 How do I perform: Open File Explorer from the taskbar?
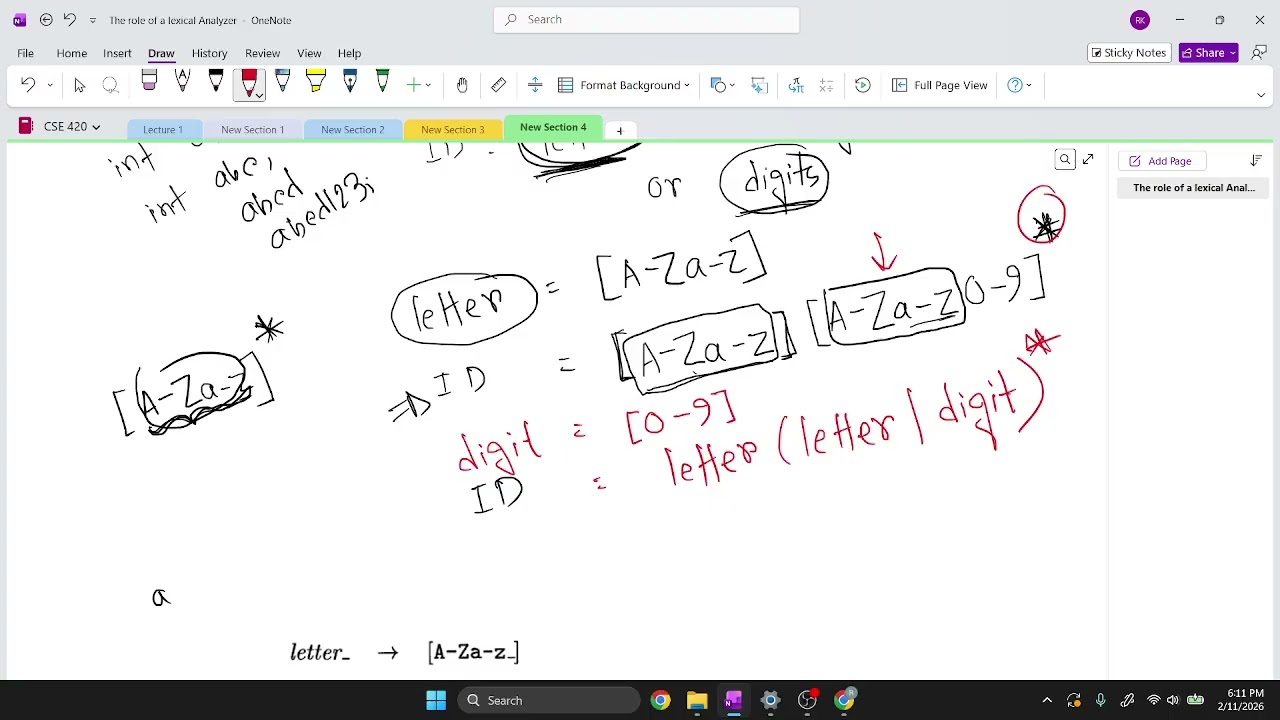click(x=697, y=701)
